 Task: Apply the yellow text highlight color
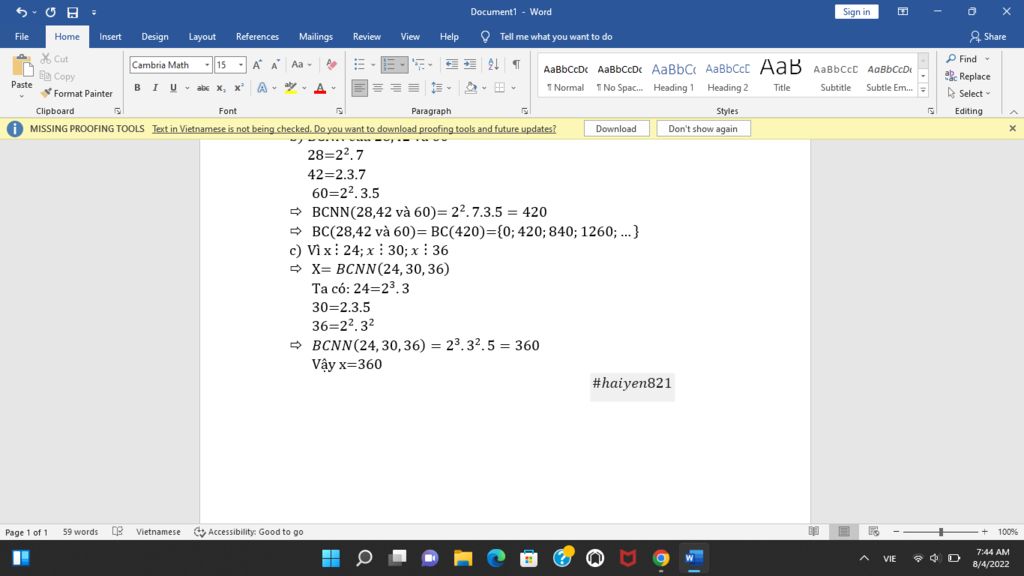coord(291,88)
